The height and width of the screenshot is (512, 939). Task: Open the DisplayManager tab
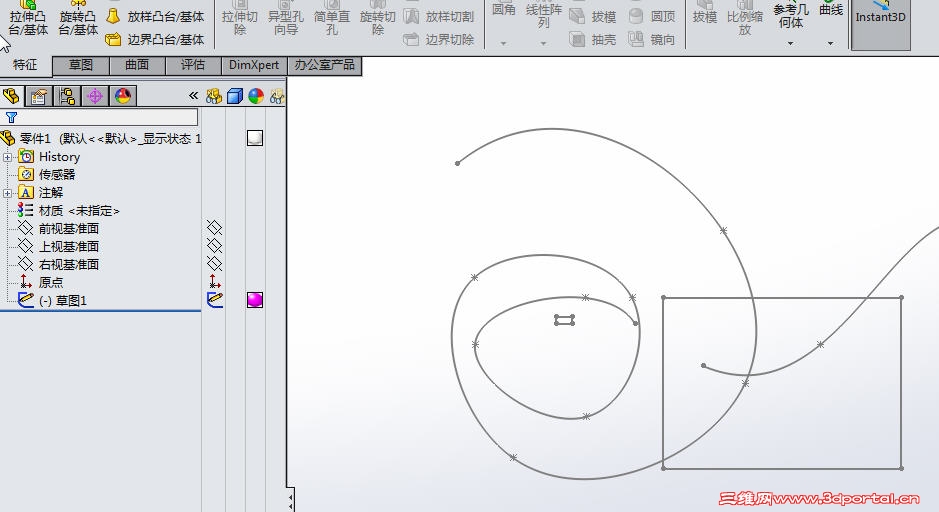(x=123, y=96)
